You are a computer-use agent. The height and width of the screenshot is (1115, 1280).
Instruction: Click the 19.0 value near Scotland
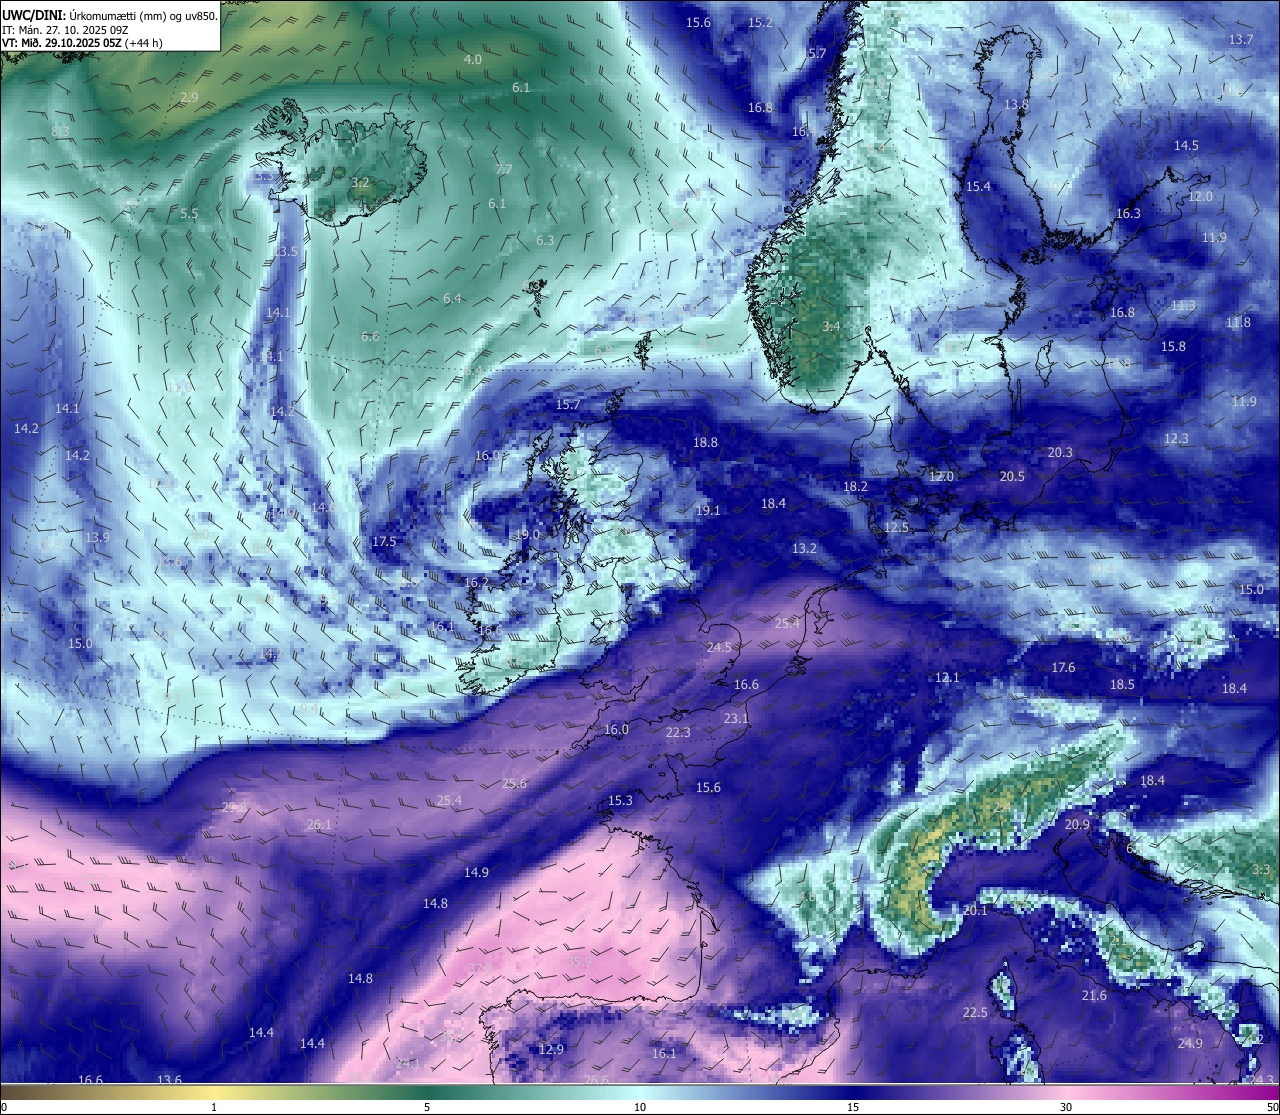(527, 534)
